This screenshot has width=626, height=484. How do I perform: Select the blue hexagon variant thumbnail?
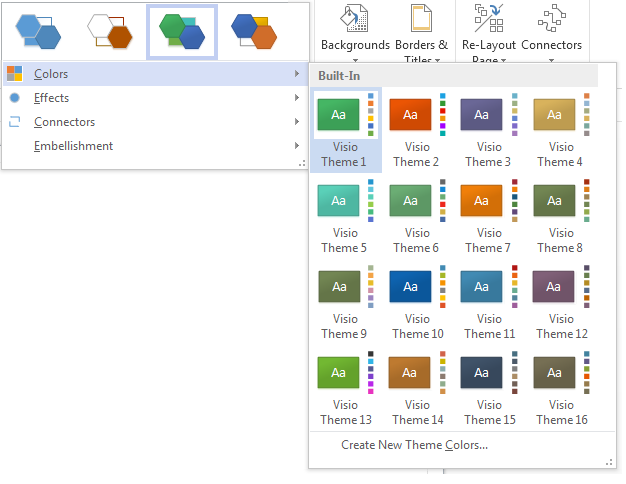point(38,32)
